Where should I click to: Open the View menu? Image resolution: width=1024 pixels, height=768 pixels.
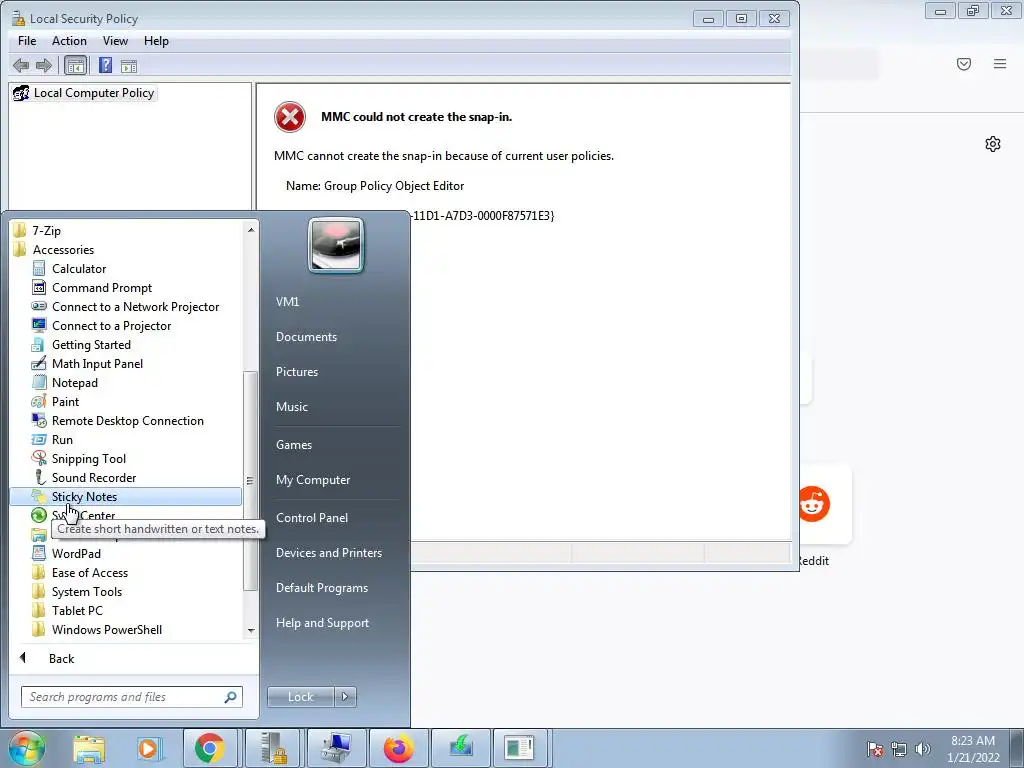click(115, 40)
